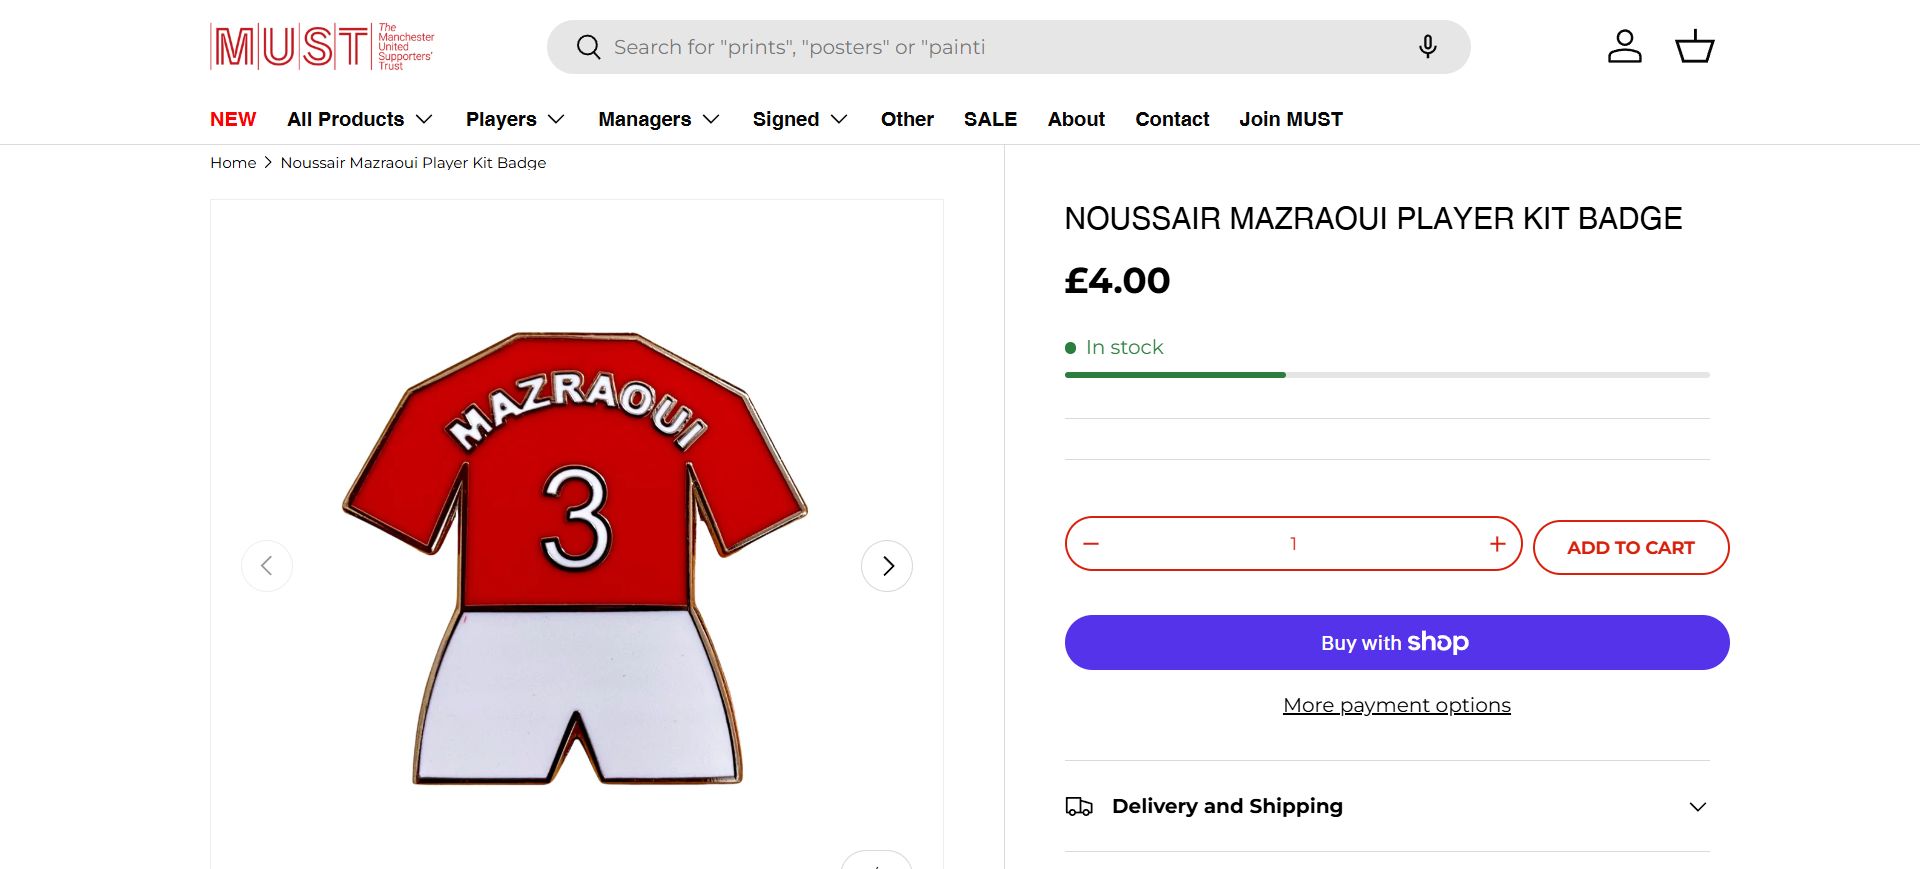Viewport: 1920px width, 869px height.
Task: Go to the Join MUST page
Action: [x=1291, y=119]
